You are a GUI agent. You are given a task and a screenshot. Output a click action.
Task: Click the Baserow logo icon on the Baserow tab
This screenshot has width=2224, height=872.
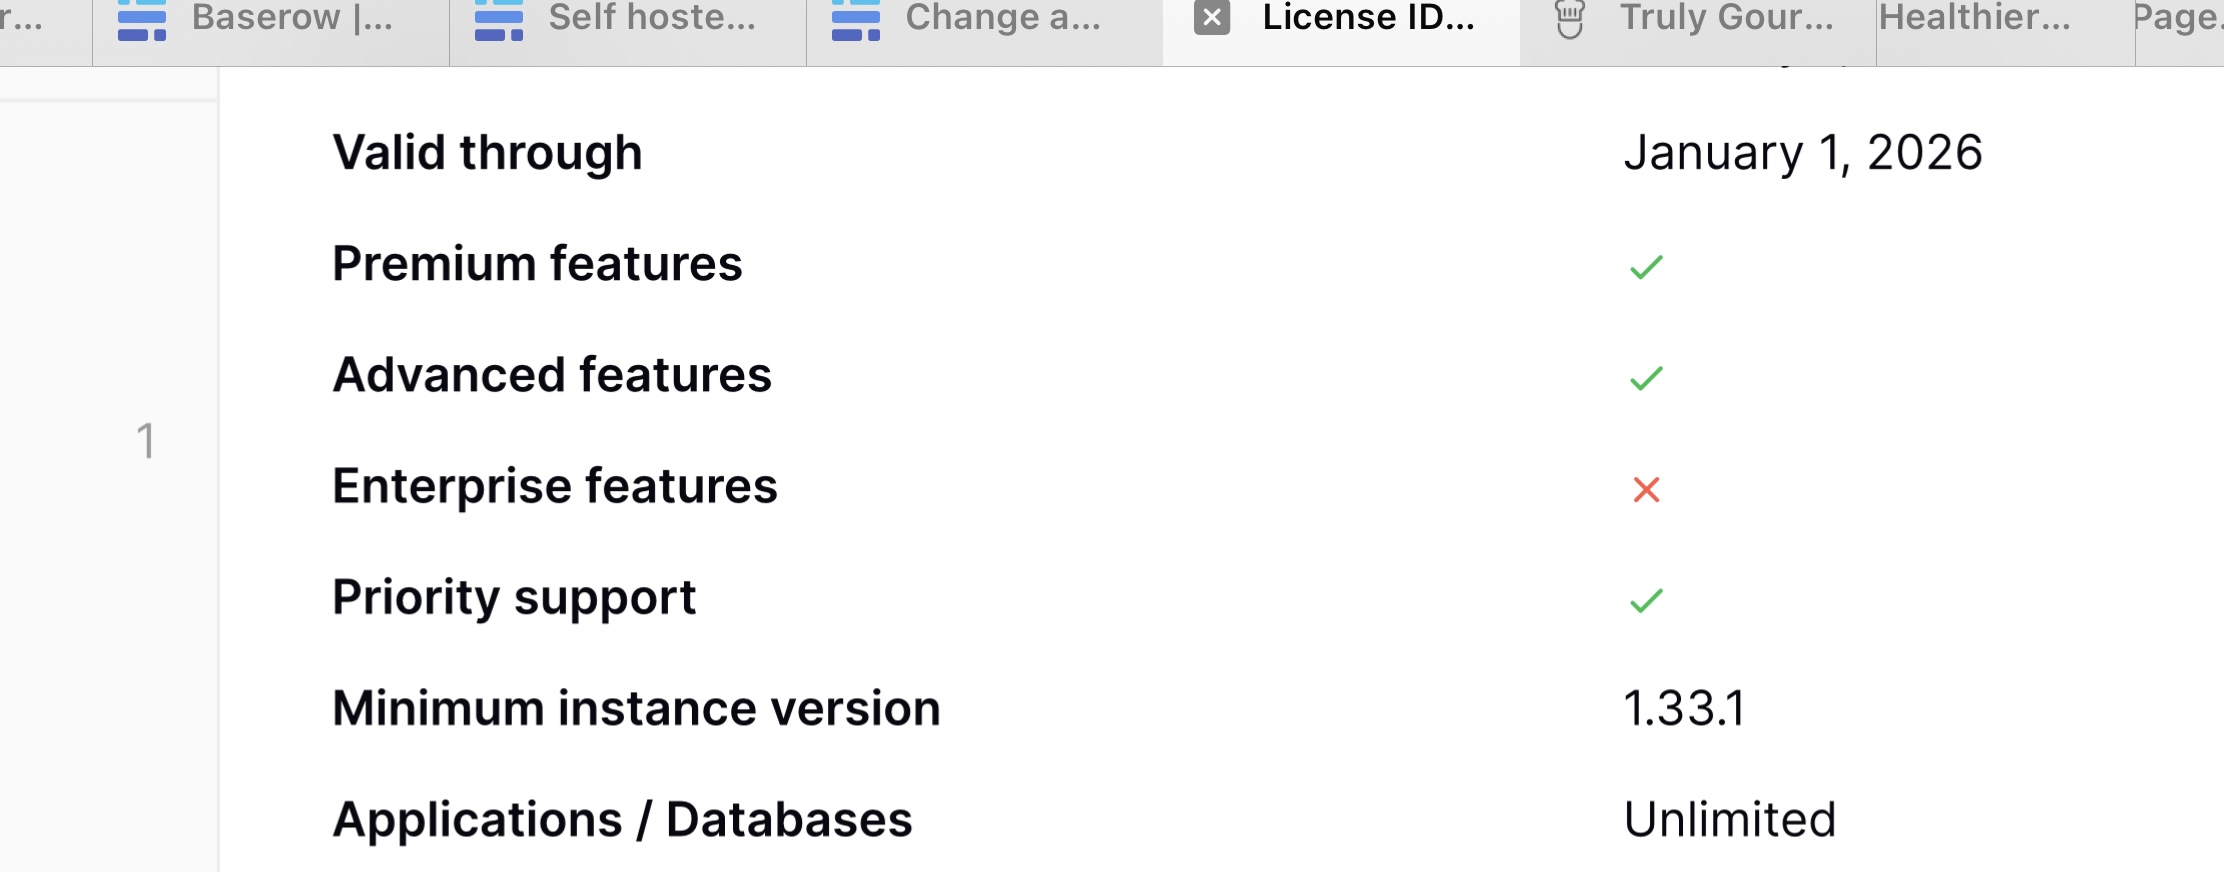coord(141,20)
